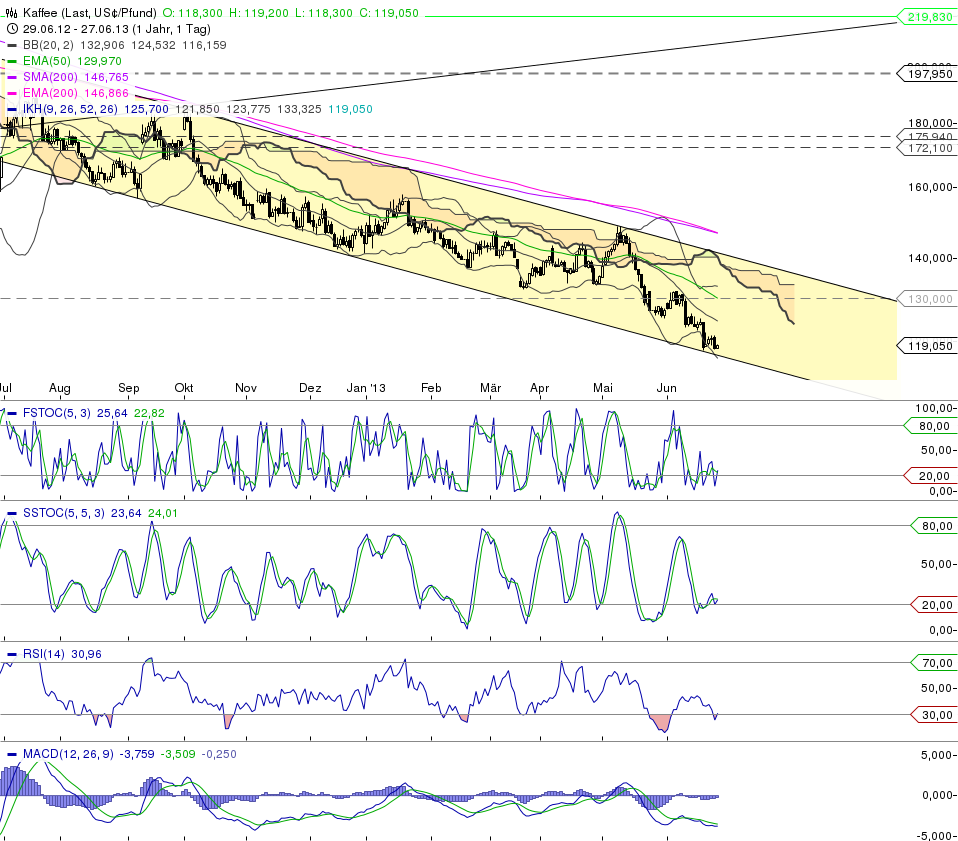Toggle the IKH(9, 26, 52, 26) indicator visibility

(12, 109)
